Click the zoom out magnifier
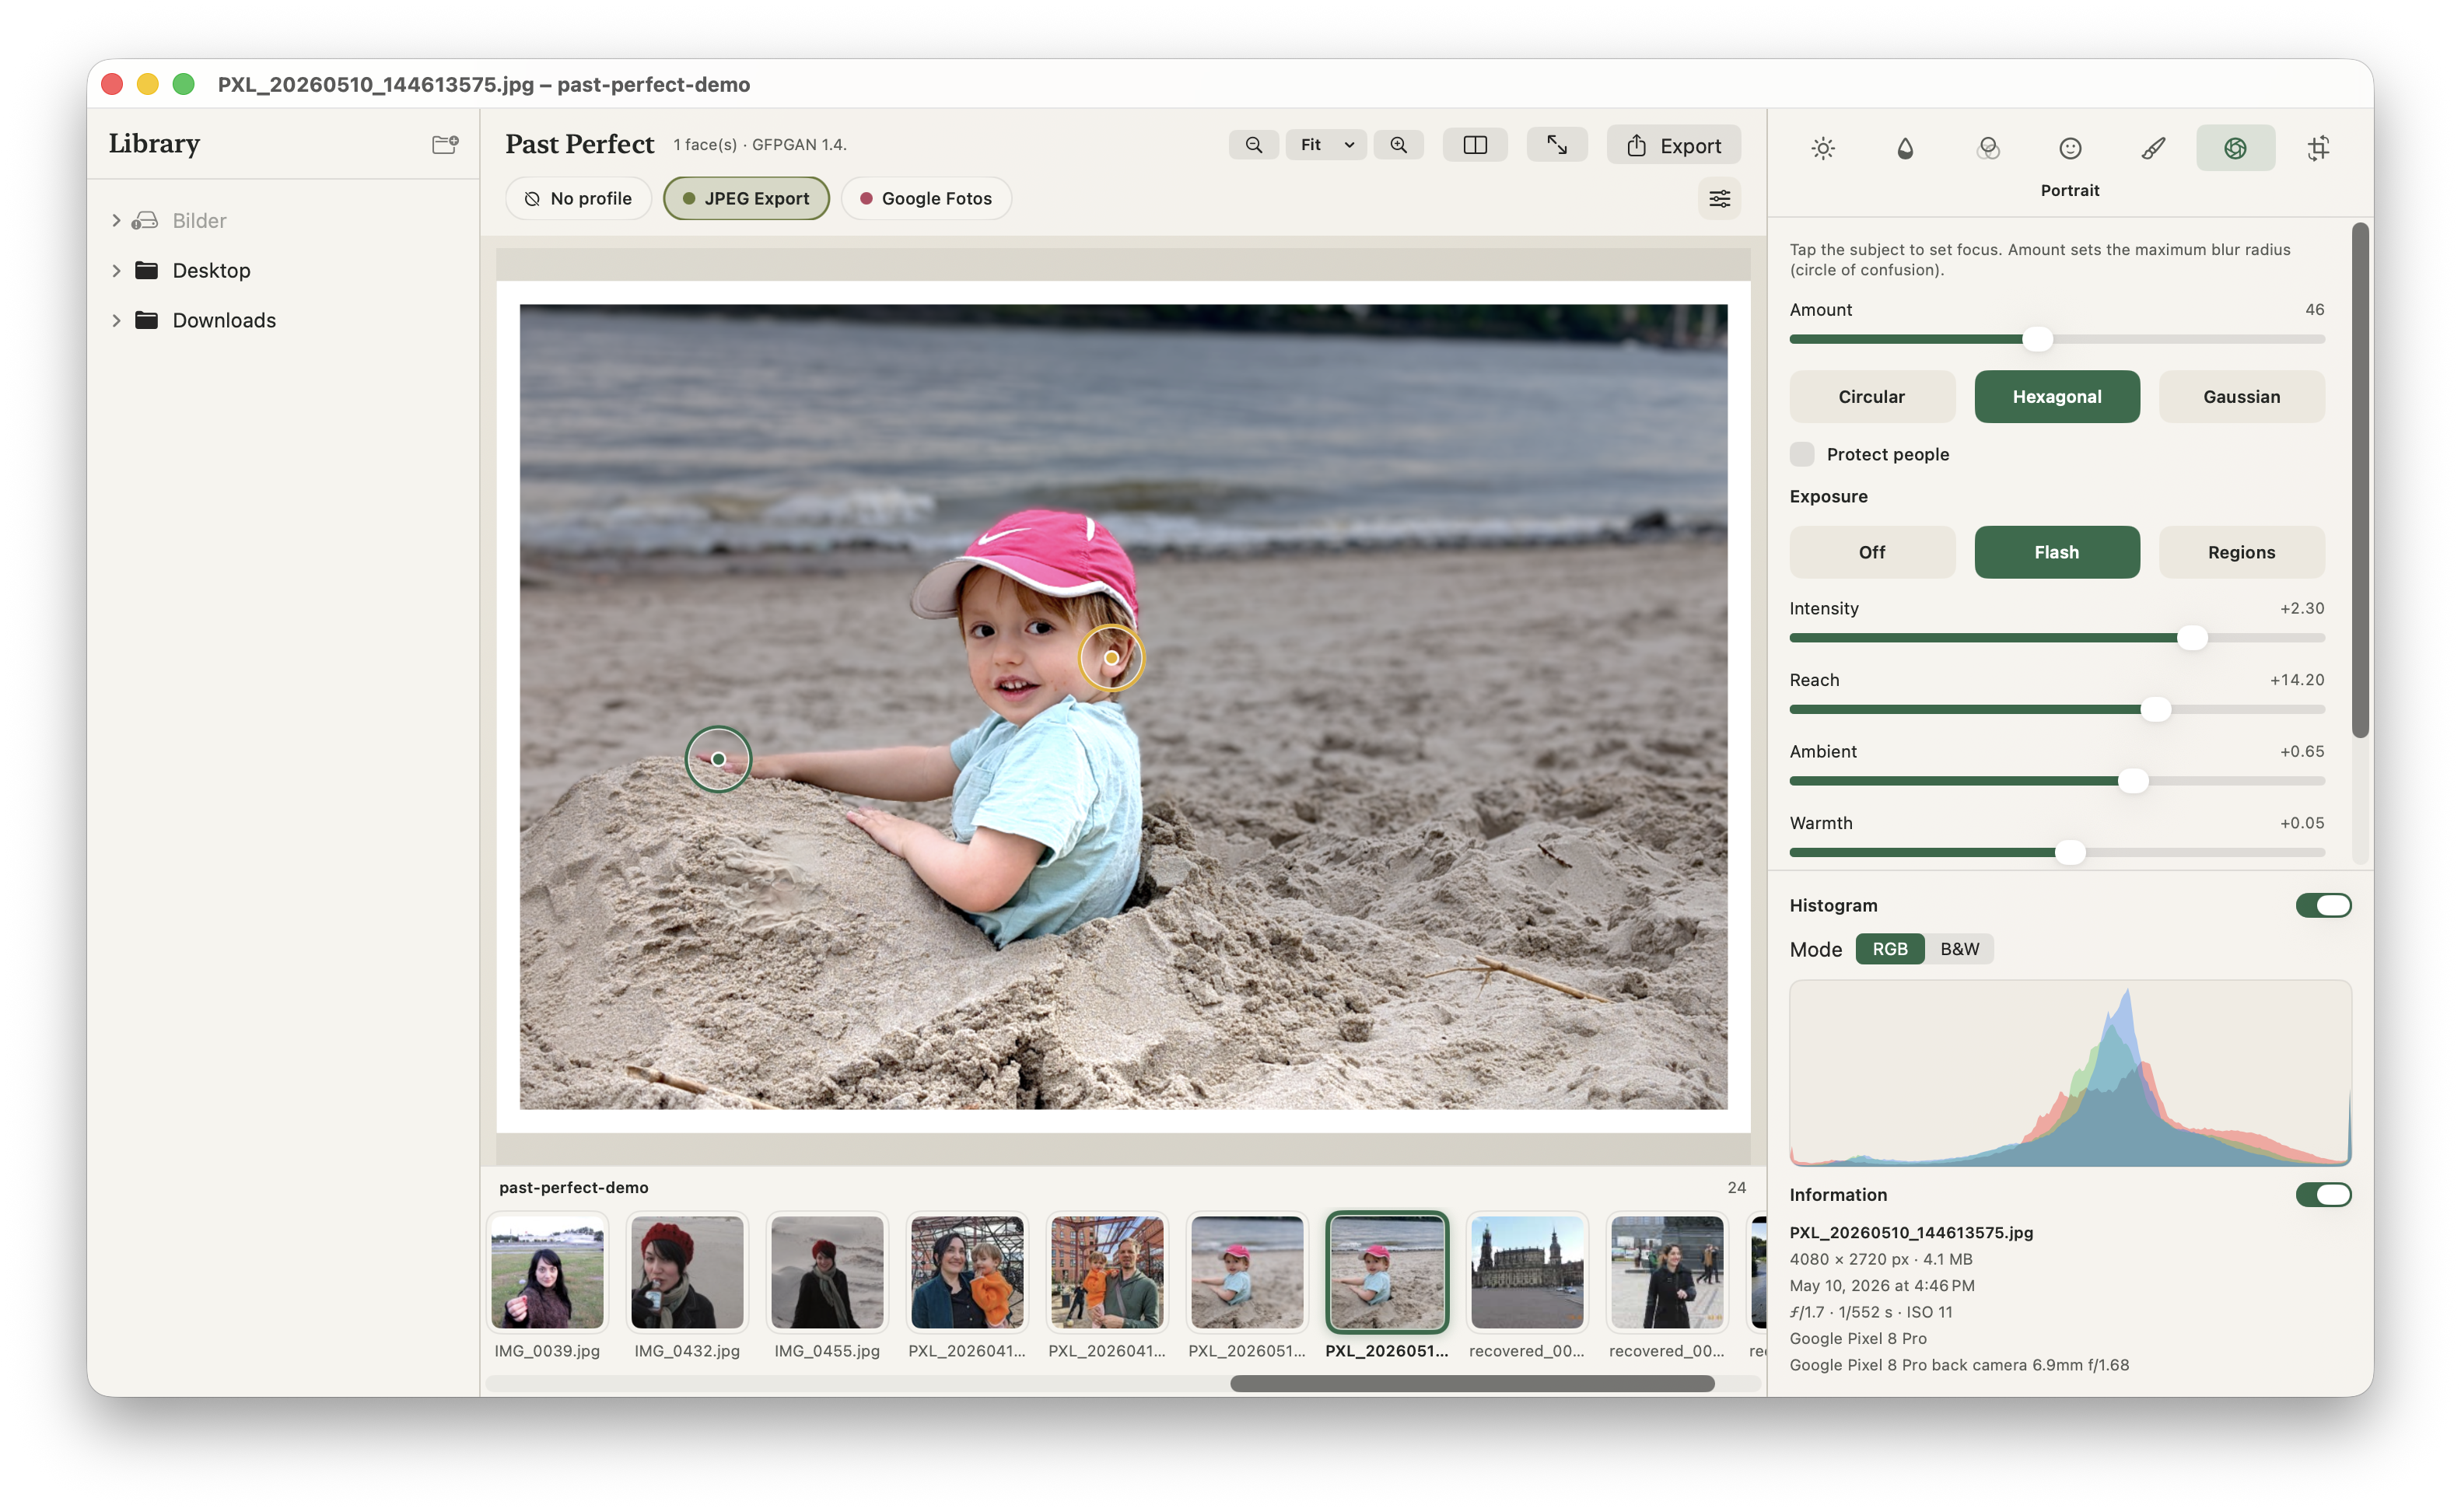2461x1512 pixels. (x=1253, y=145)
